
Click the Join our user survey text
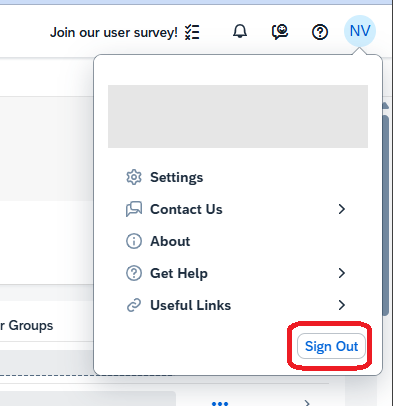pyautogui.click(x=114, y=33)
